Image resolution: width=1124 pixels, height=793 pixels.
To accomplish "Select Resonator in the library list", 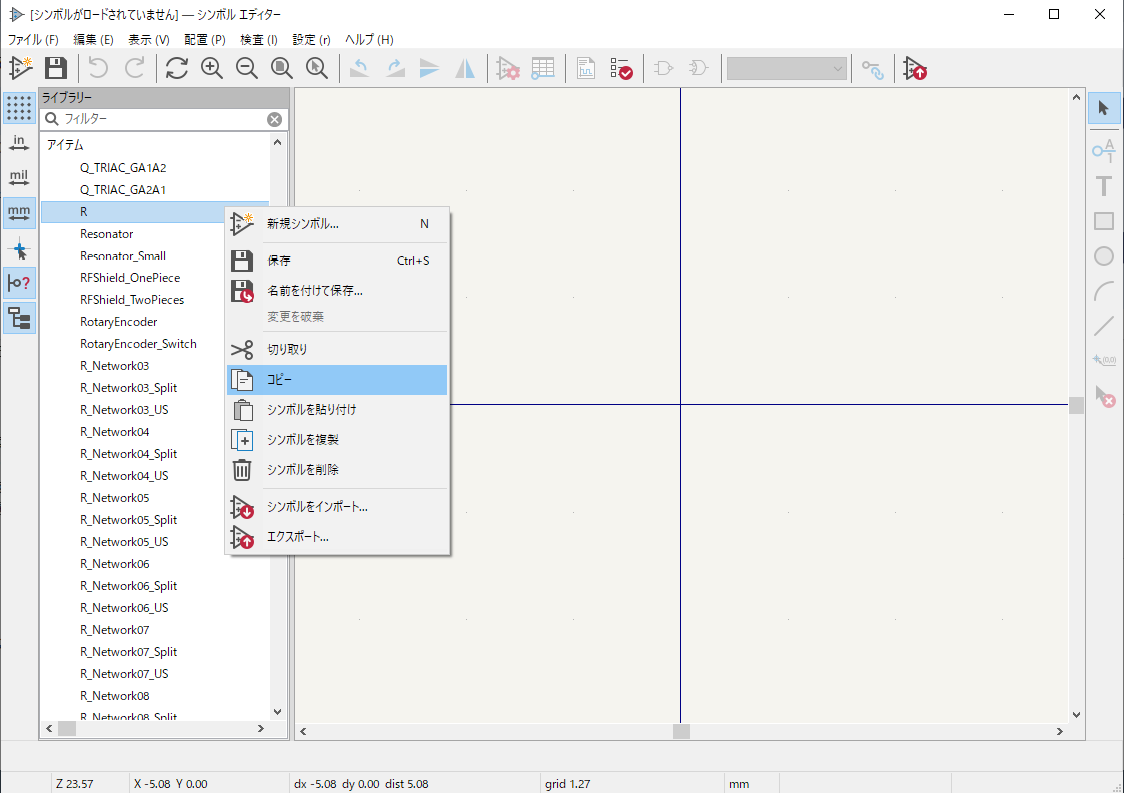I will [106, 234].
